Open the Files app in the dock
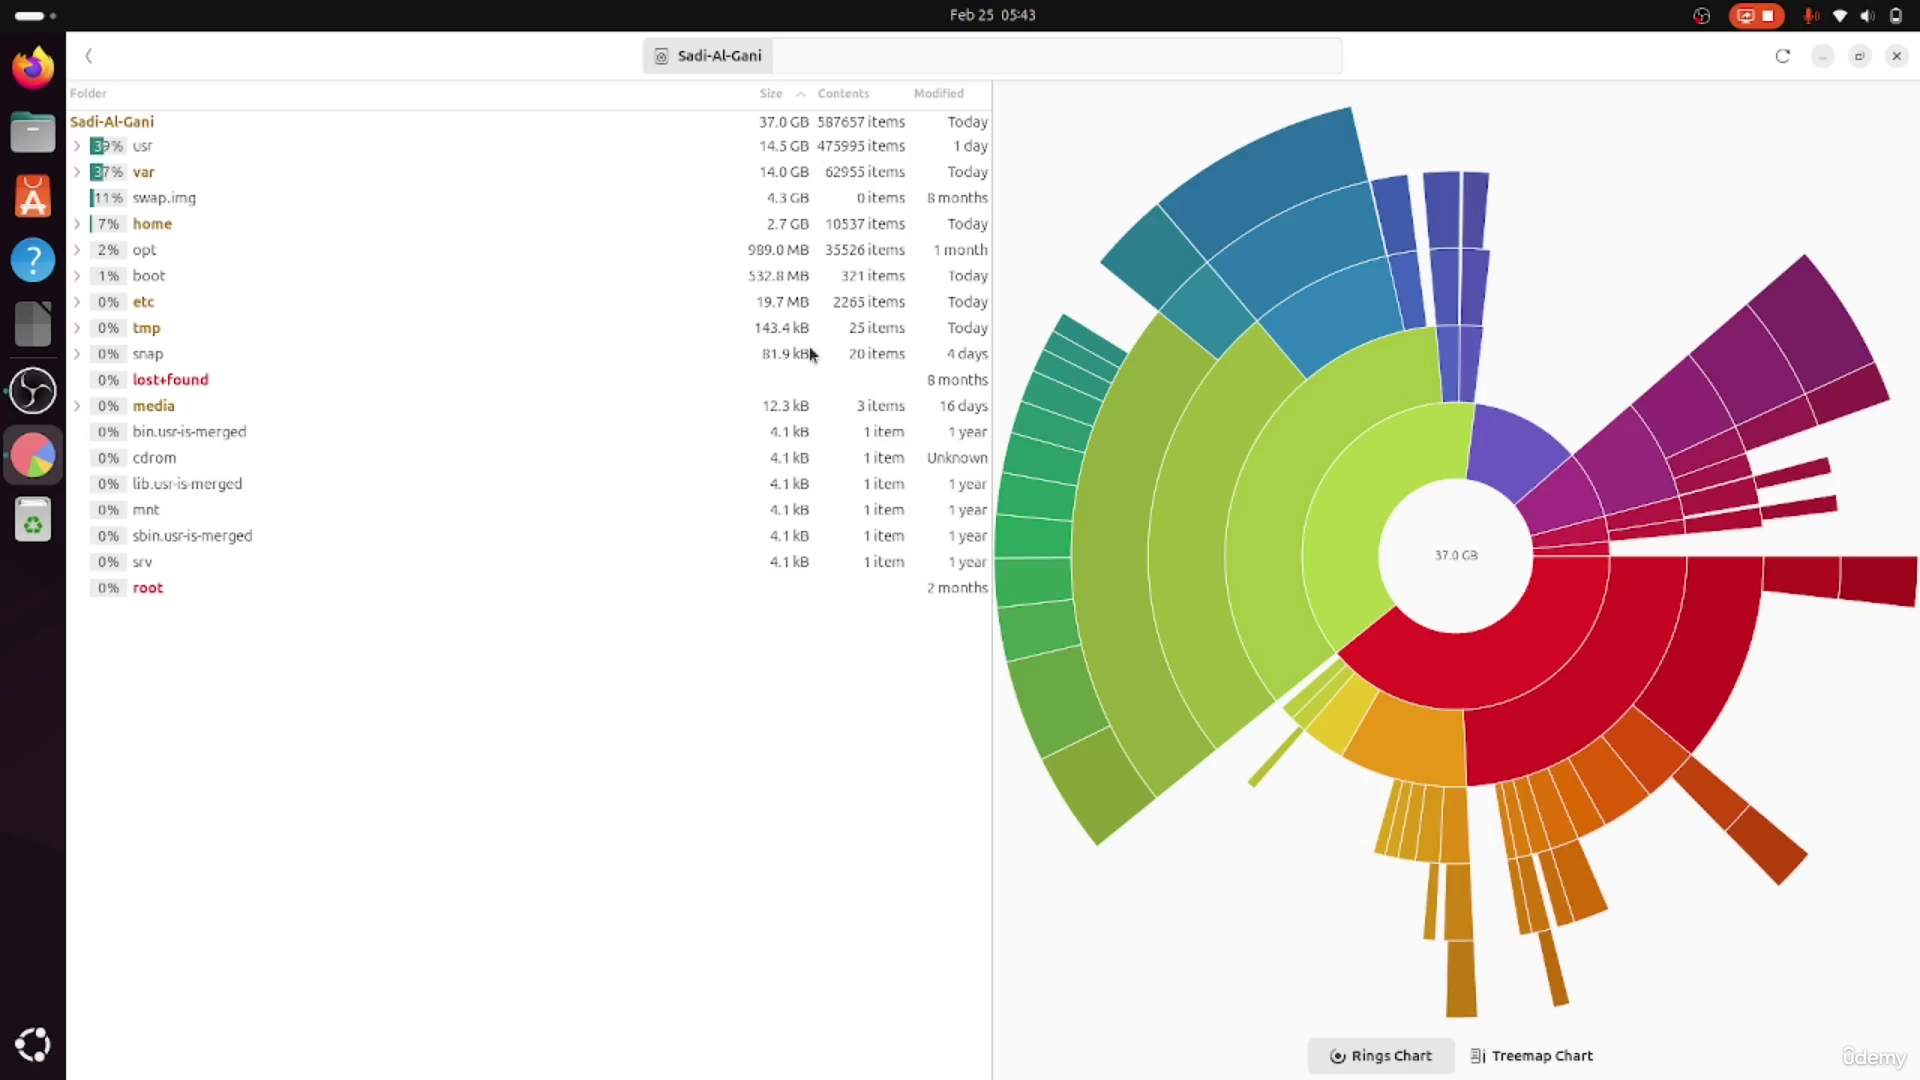The image size is (1920, 1080). click(x=33, y=132)
